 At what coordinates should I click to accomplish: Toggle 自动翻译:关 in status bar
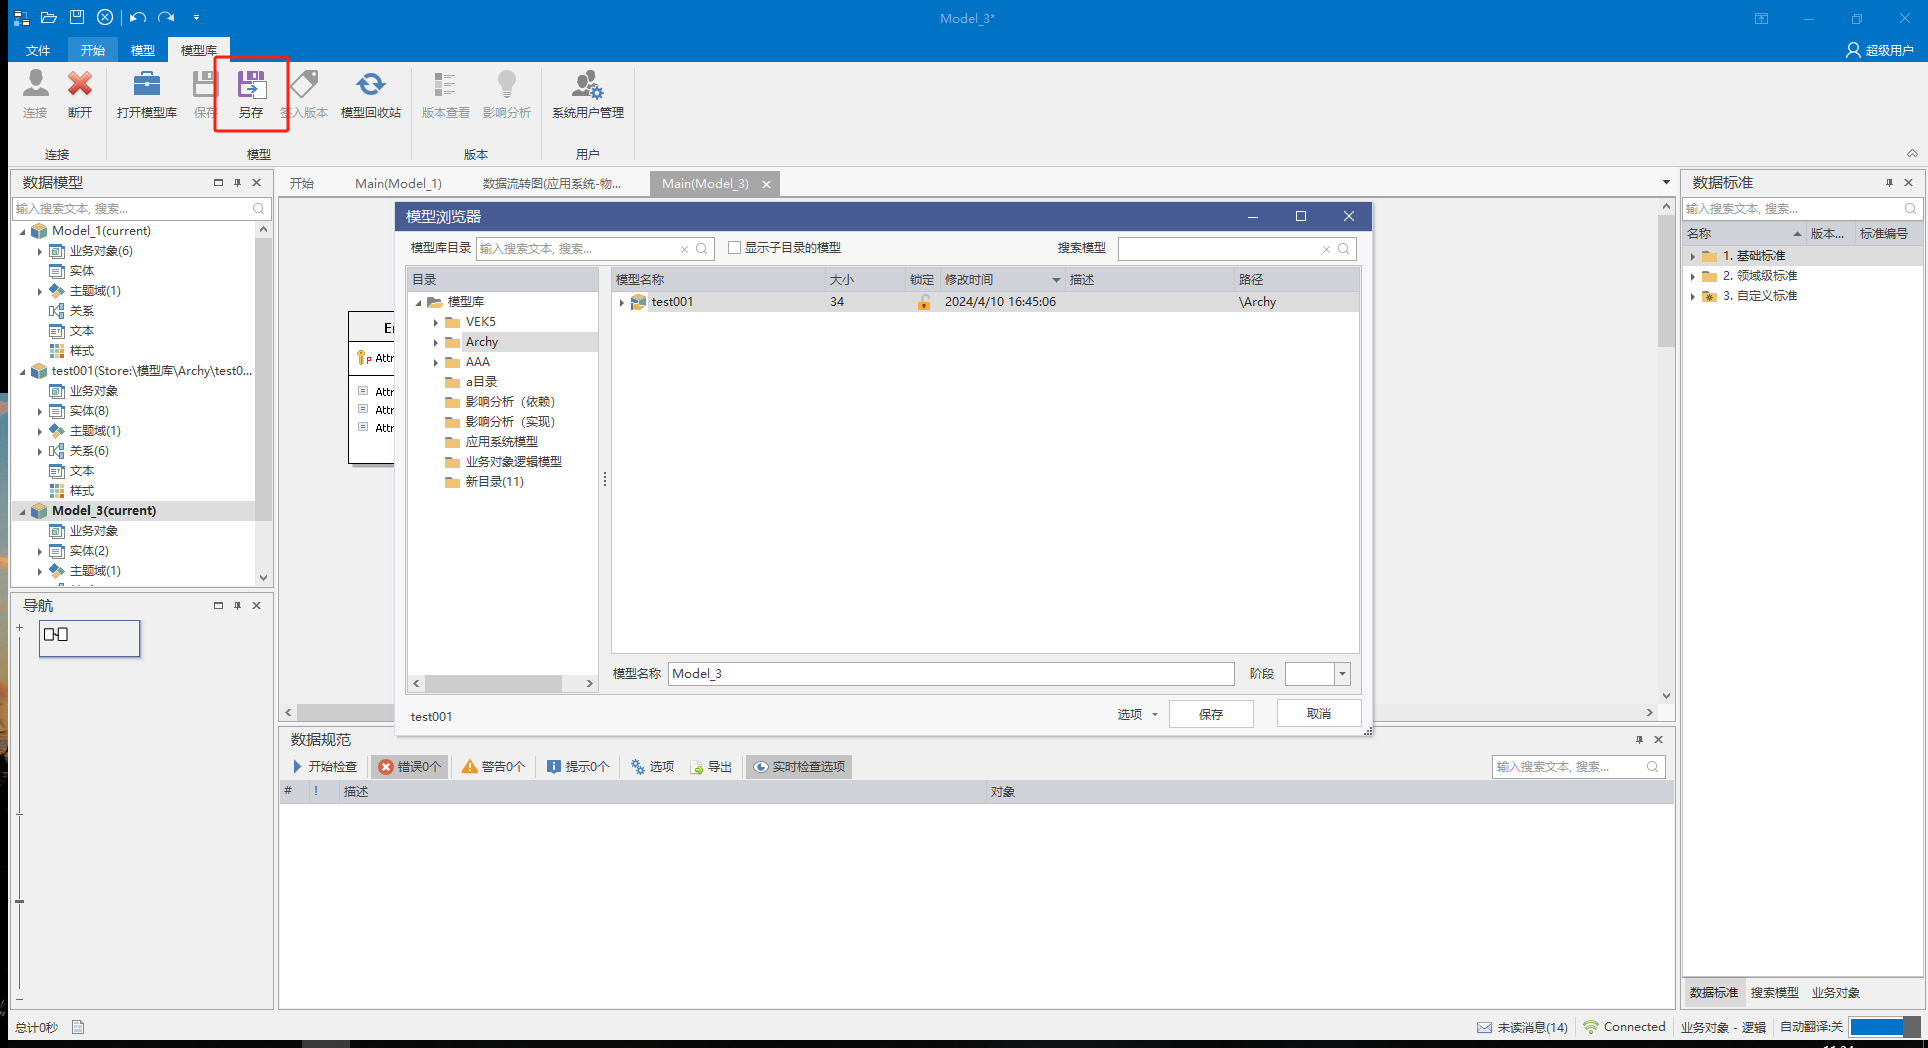(1811, 1027)
